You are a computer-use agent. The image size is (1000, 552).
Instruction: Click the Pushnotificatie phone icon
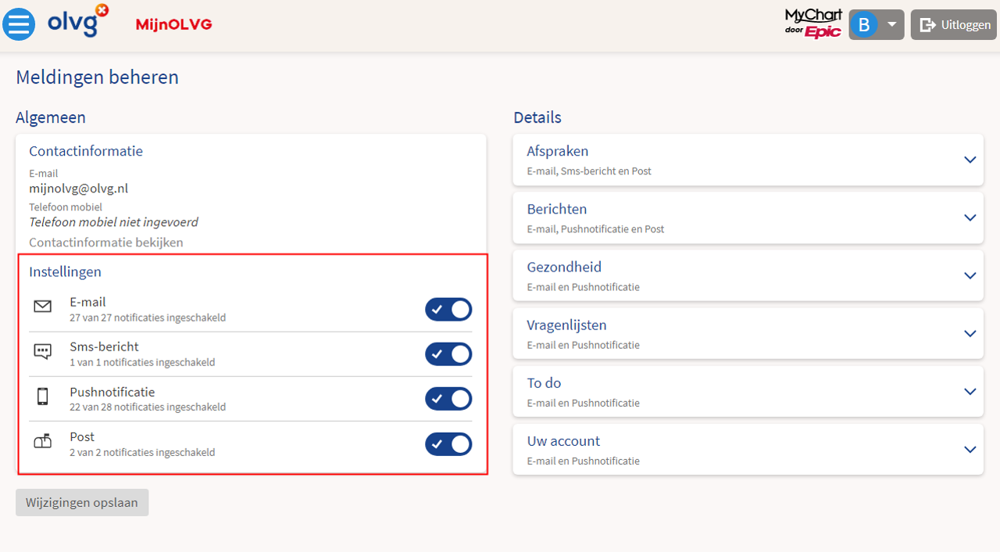[x=43, y=396]
